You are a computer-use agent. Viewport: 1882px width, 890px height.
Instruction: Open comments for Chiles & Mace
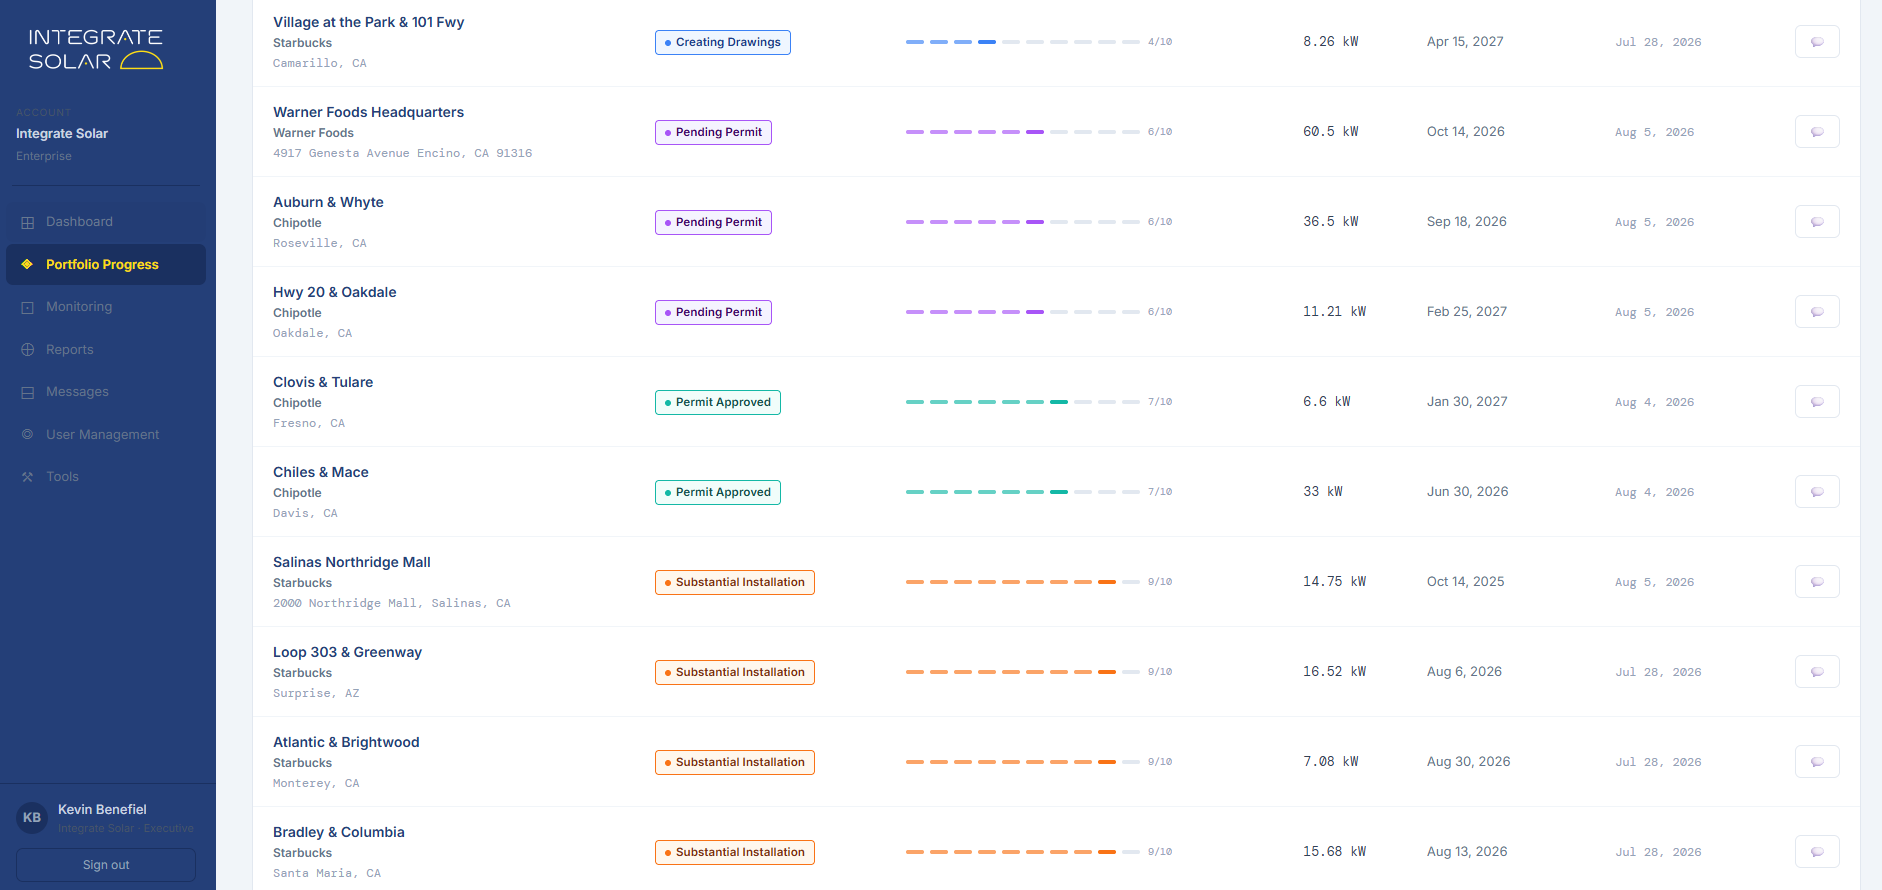coord(1817,492)
